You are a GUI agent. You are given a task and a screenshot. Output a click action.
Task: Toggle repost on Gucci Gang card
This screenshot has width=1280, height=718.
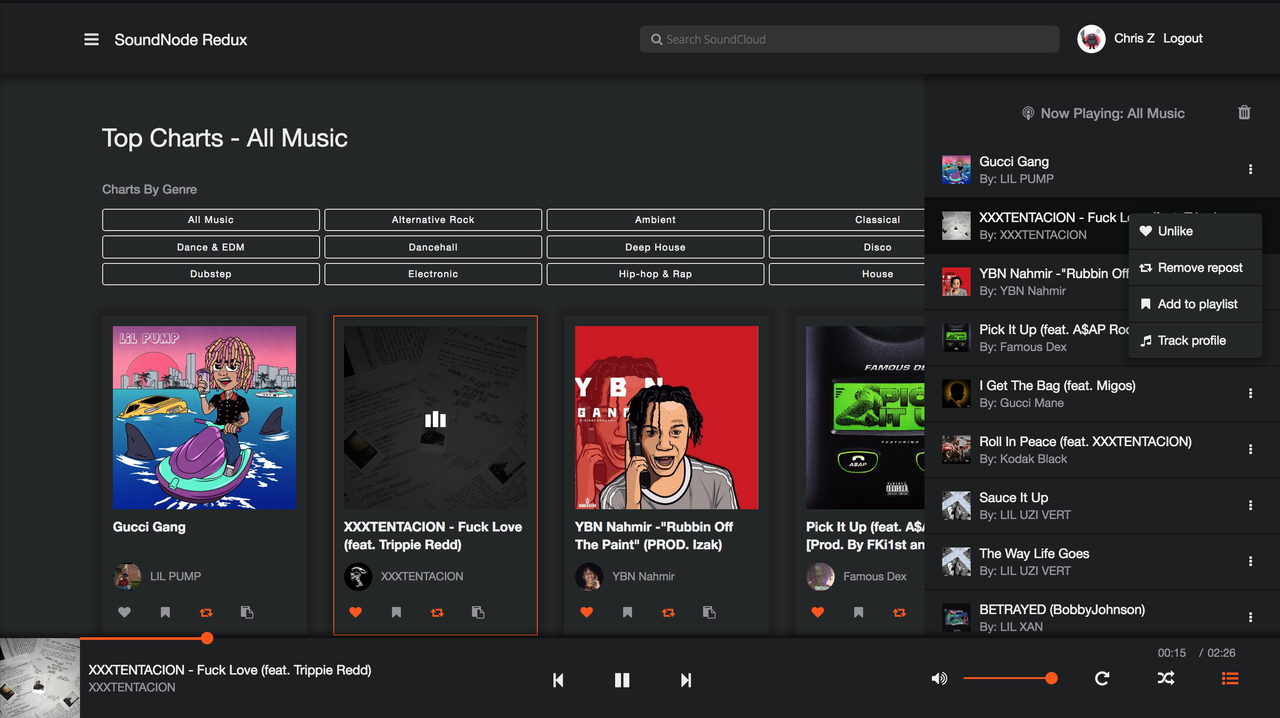coord(206,612)
